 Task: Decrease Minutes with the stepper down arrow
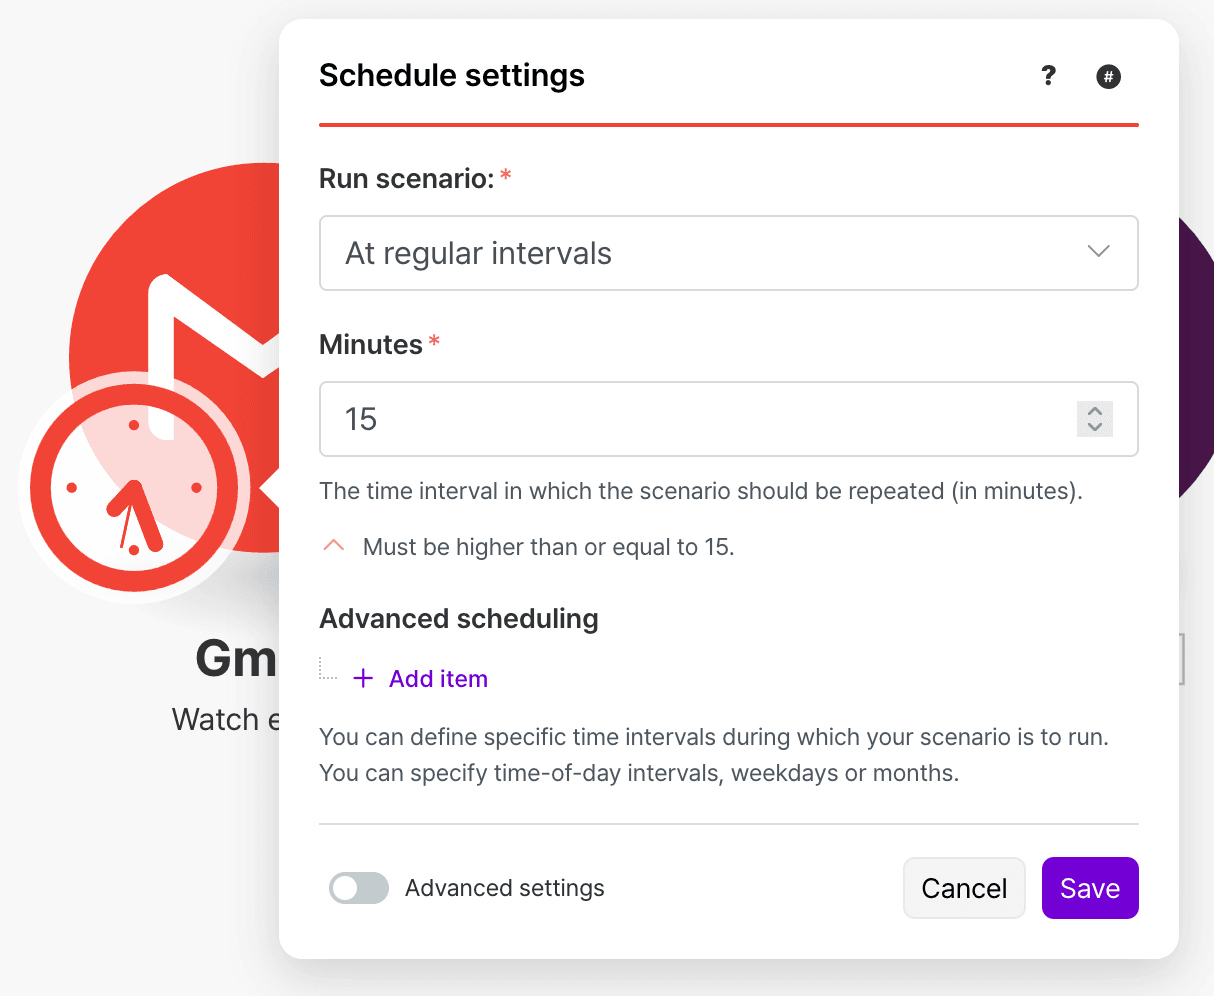pyautogui.click(x=1095, y=427)
